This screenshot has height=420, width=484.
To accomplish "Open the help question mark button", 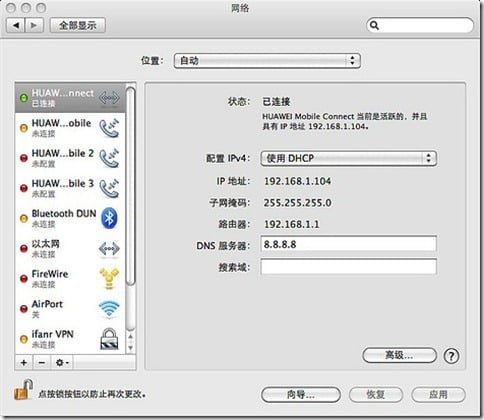I will (x=451, y=356).
